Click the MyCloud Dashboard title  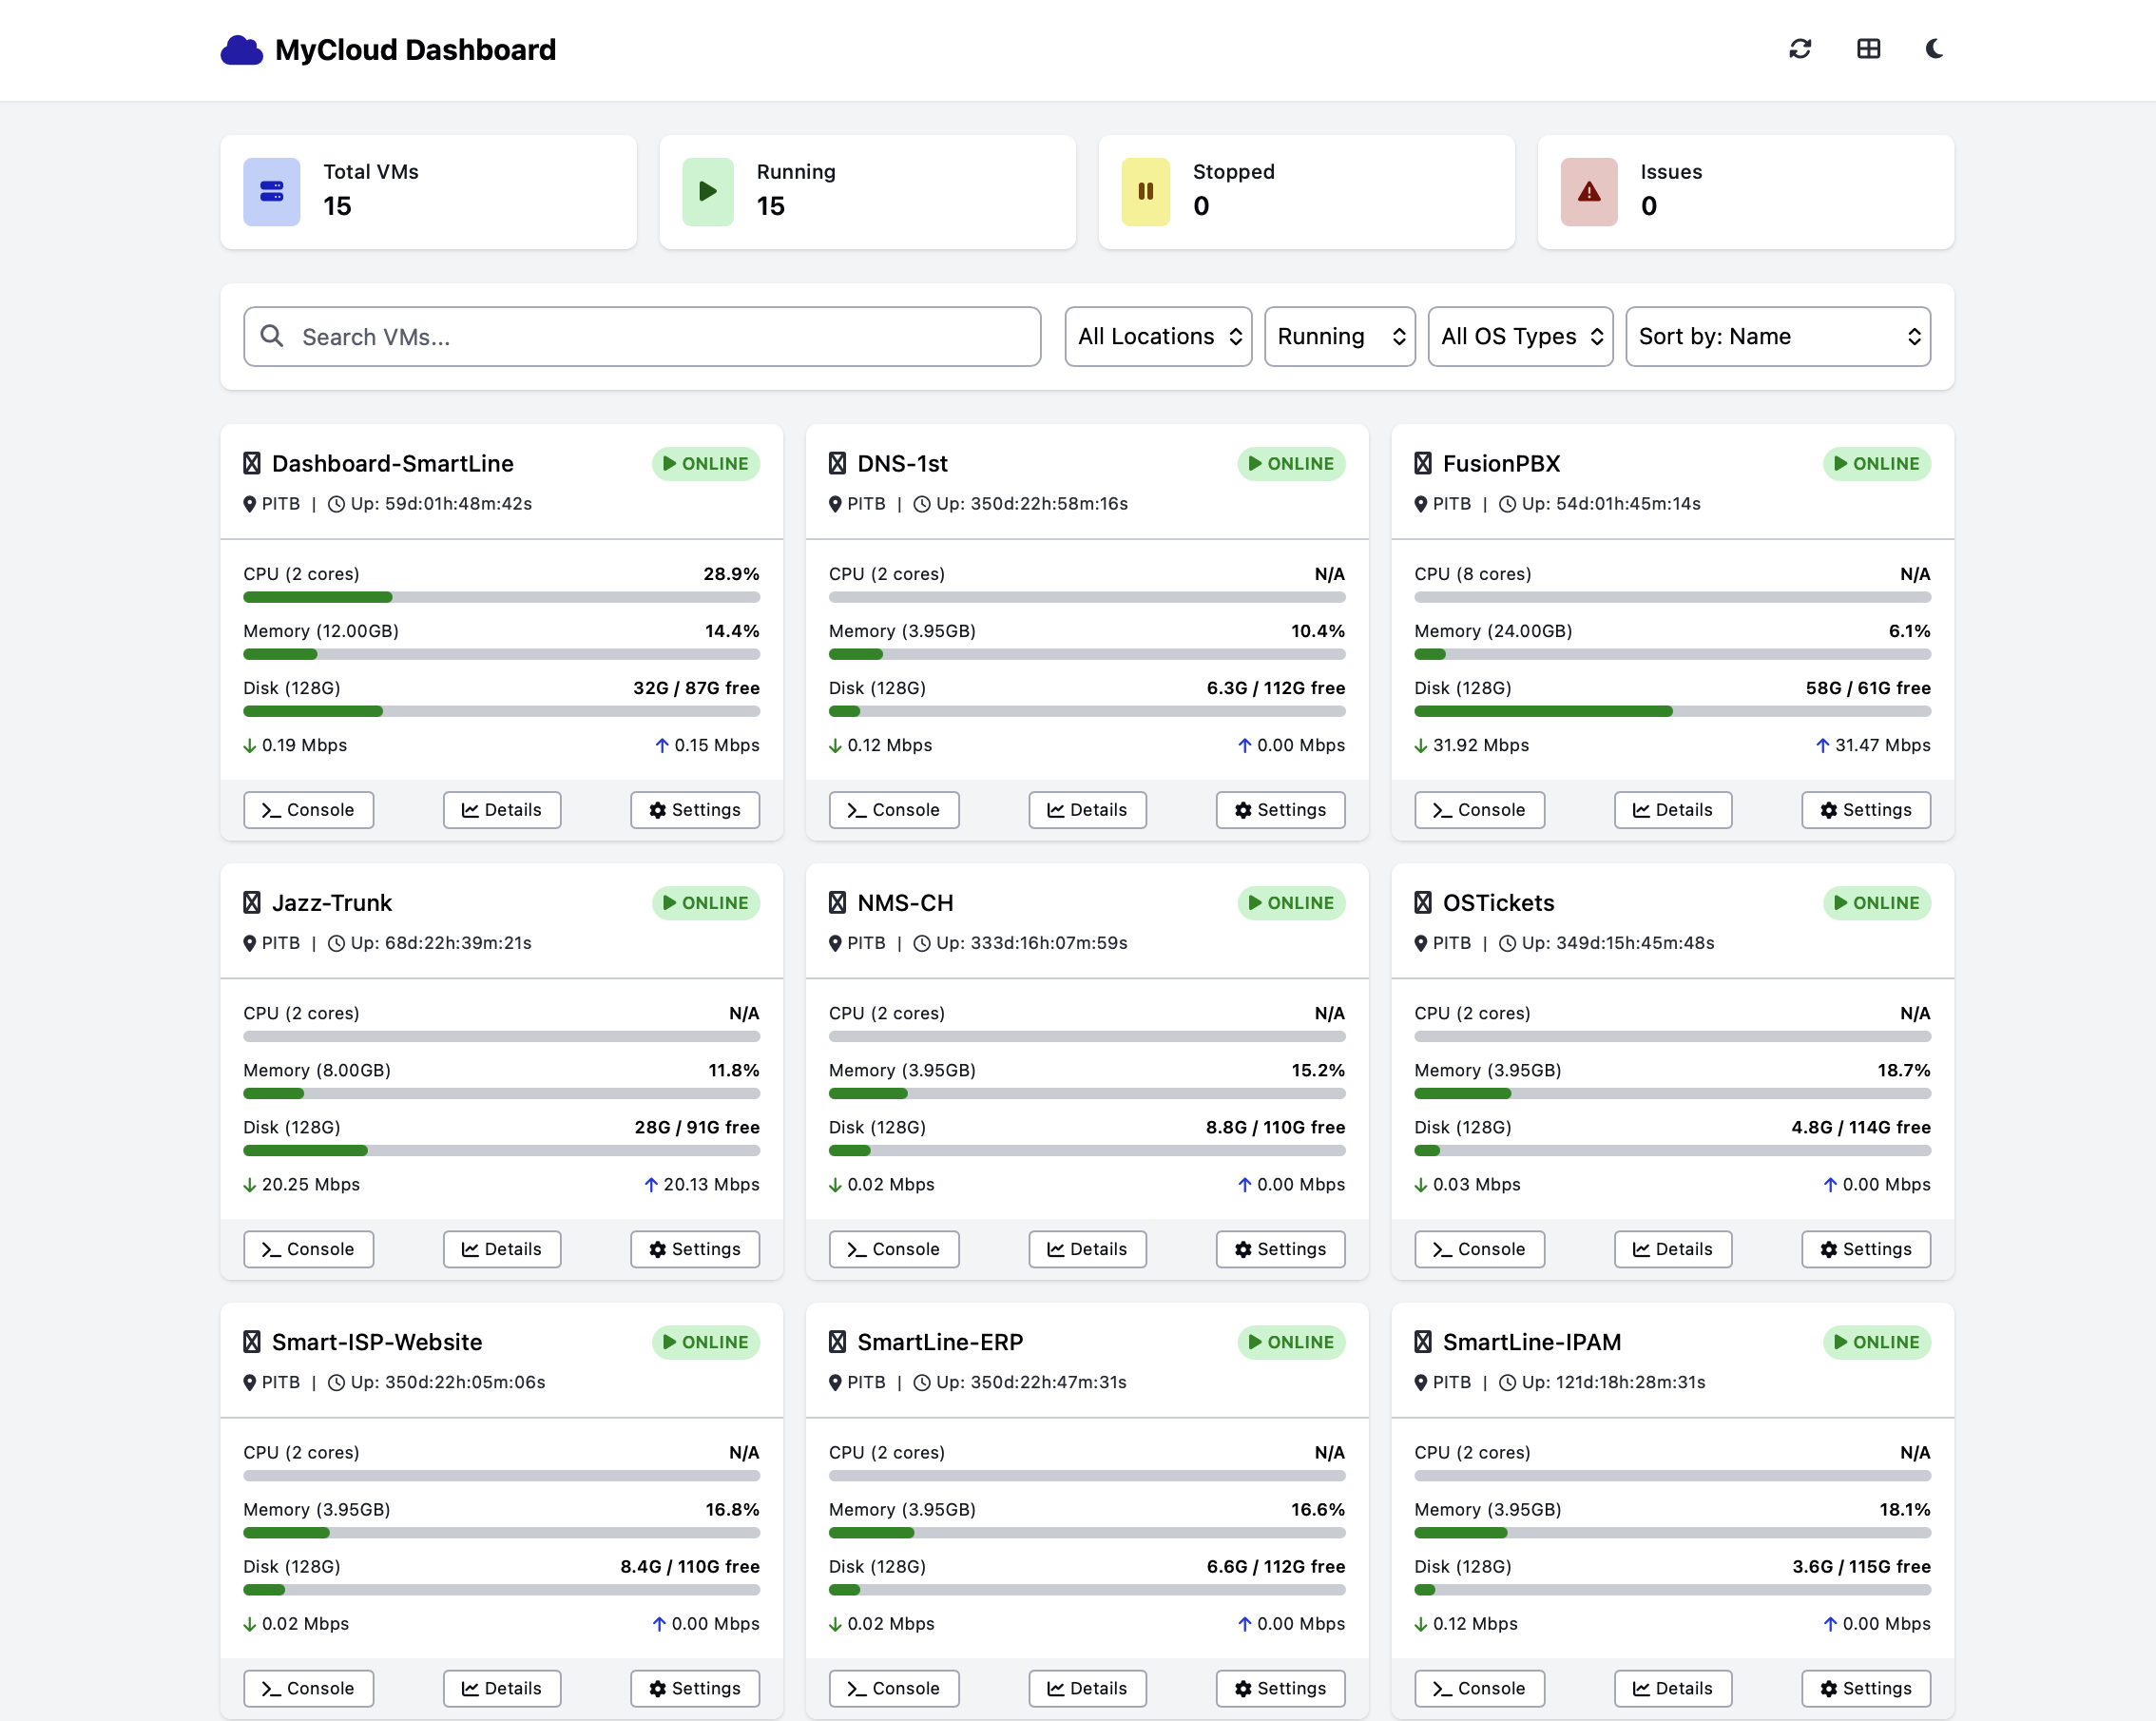415,50
